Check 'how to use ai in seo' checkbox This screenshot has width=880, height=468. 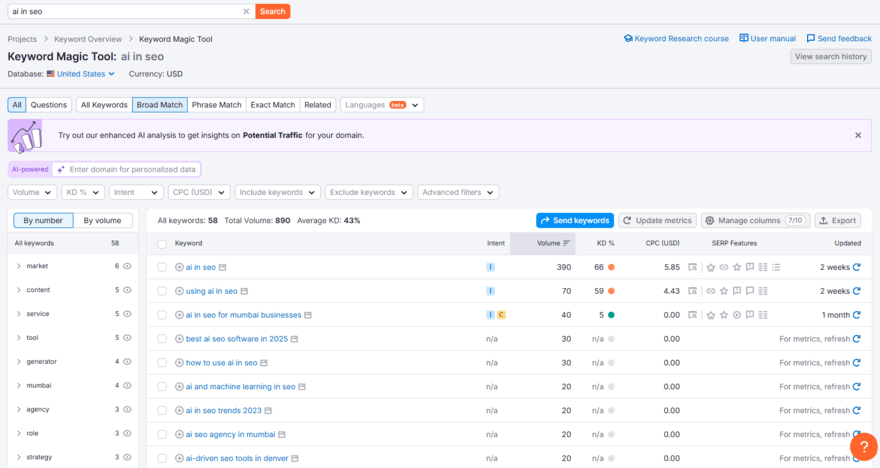[162, 363]
